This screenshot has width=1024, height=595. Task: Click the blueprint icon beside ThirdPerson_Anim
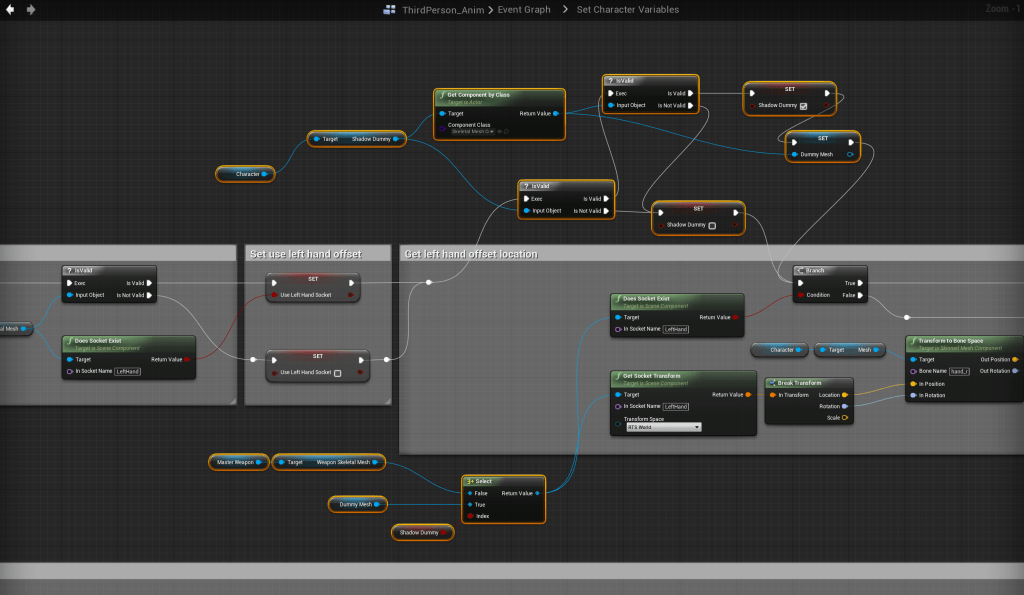click(x=389, y=9)
